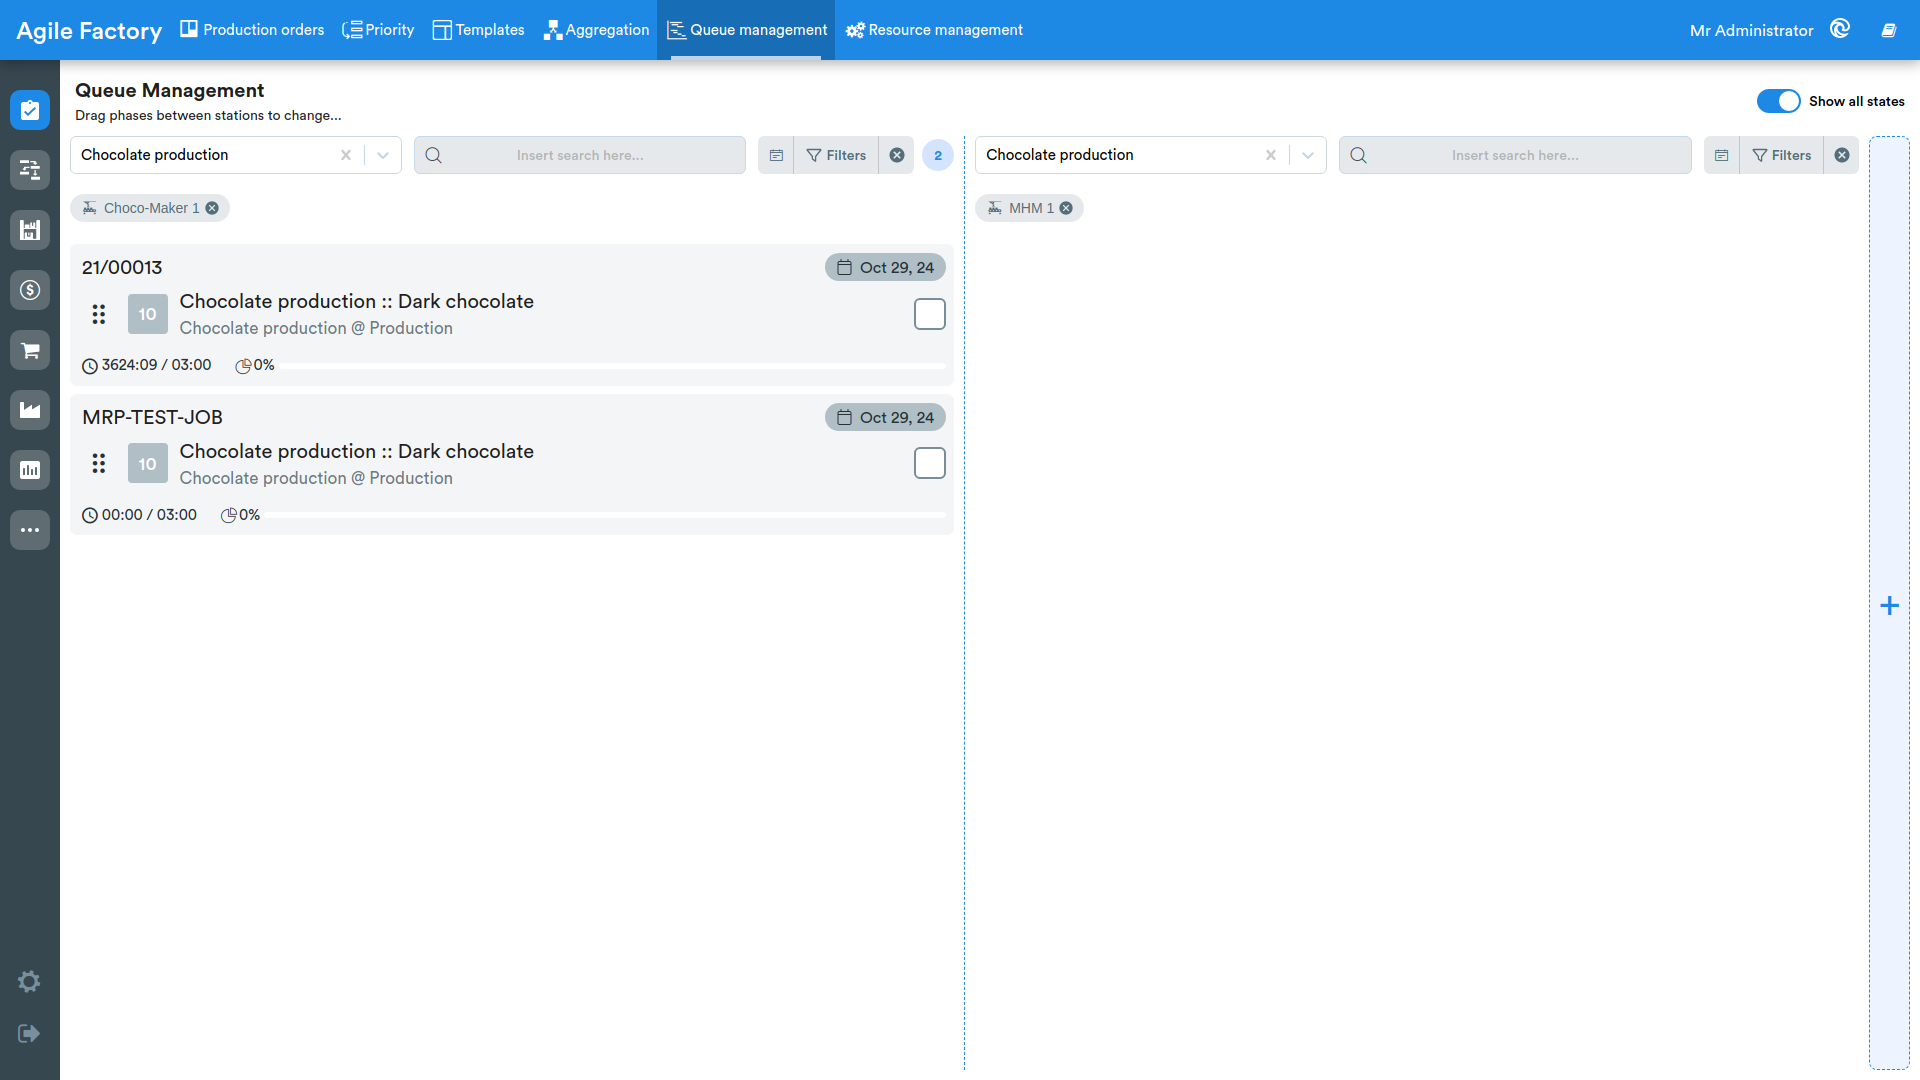Open Filters in the right panel
Screen dimensions: 1920x1080
(1782, 155)
